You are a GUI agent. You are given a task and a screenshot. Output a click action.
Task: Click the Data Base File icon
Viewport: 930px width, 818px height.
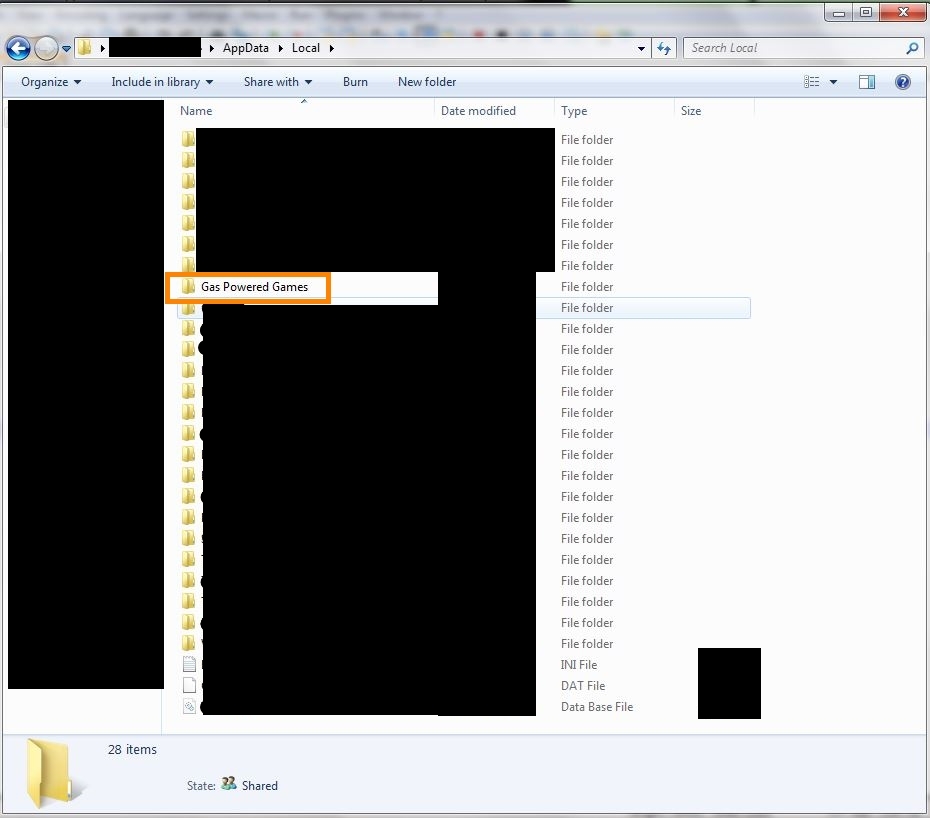coord(189,707)
